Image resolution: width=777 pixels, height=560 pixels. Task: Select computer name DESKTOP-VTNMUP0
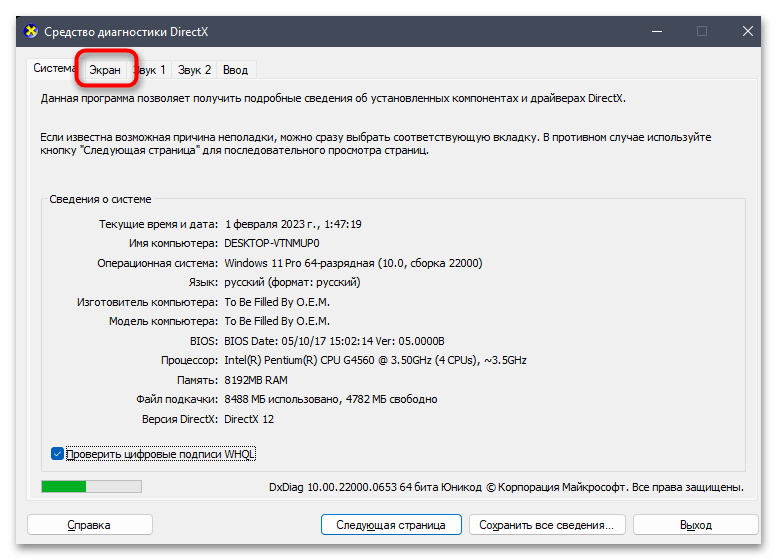(272, 243)
